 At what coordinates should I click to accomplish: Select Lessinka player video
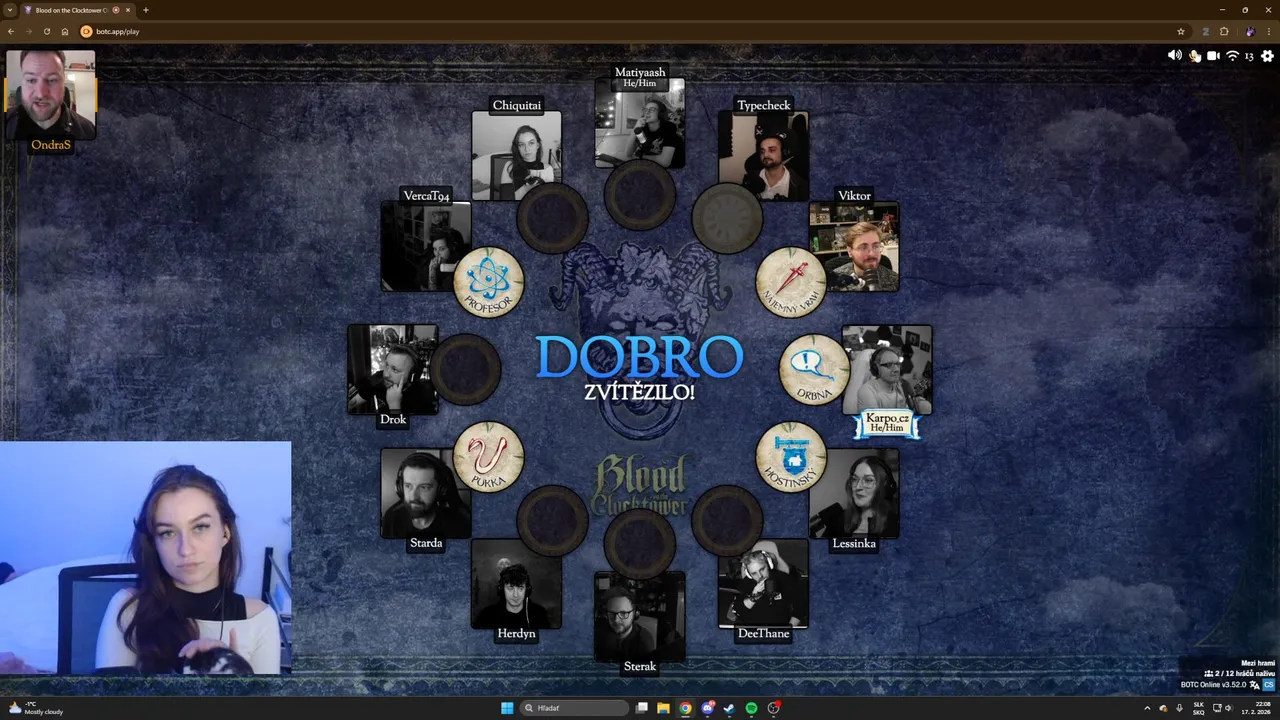(854, 493)
